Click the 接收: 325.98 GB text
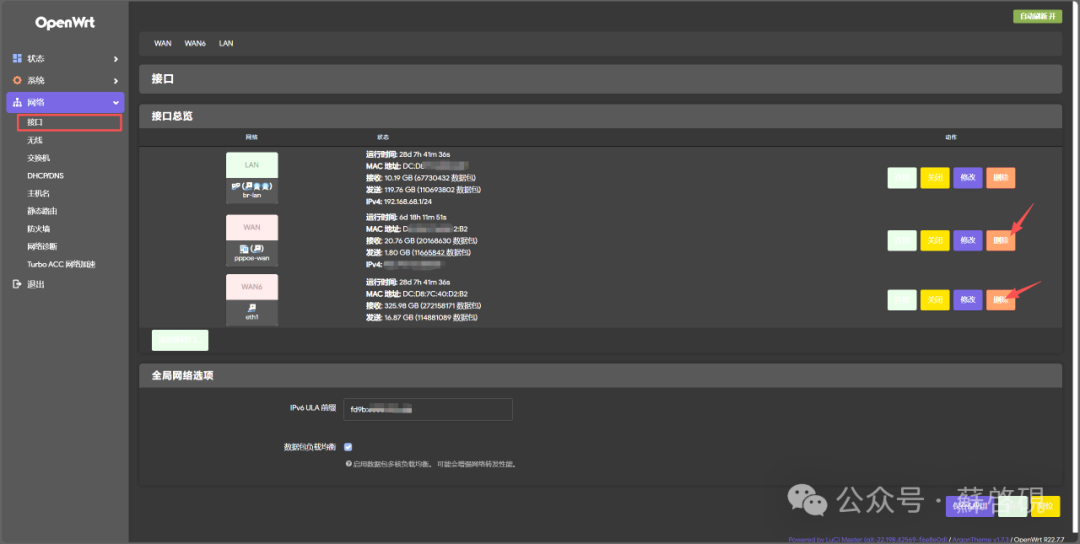Screen dimensions: 1080x544 click(x=424, y=306)
